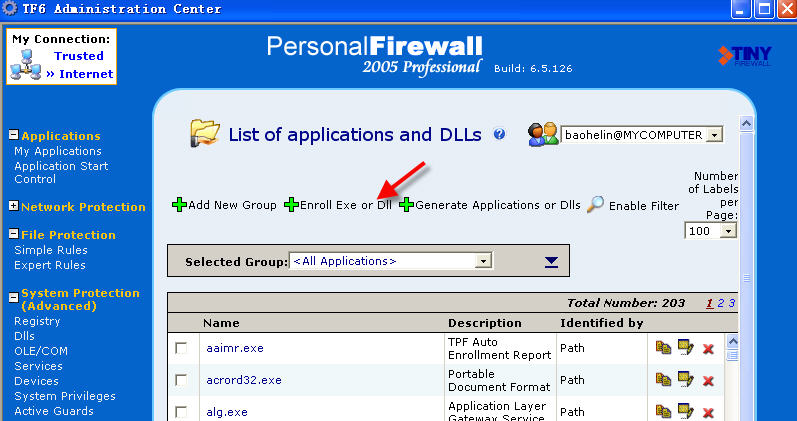
Task: Open OLE/COM in the sidebar
Action: [41, 351]
